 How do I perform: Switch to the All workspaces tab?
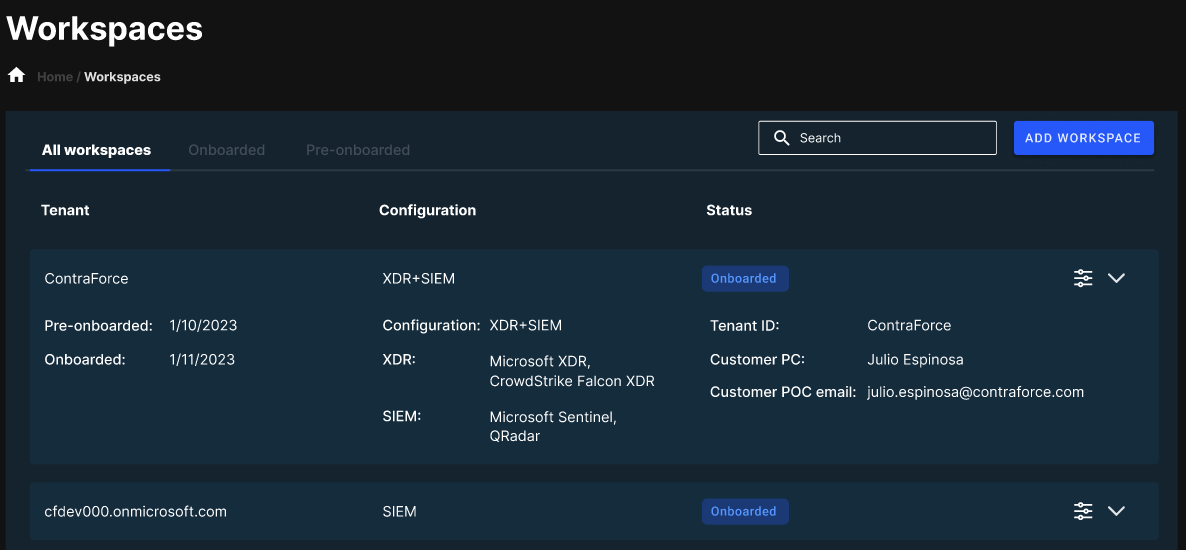point(96,150)
